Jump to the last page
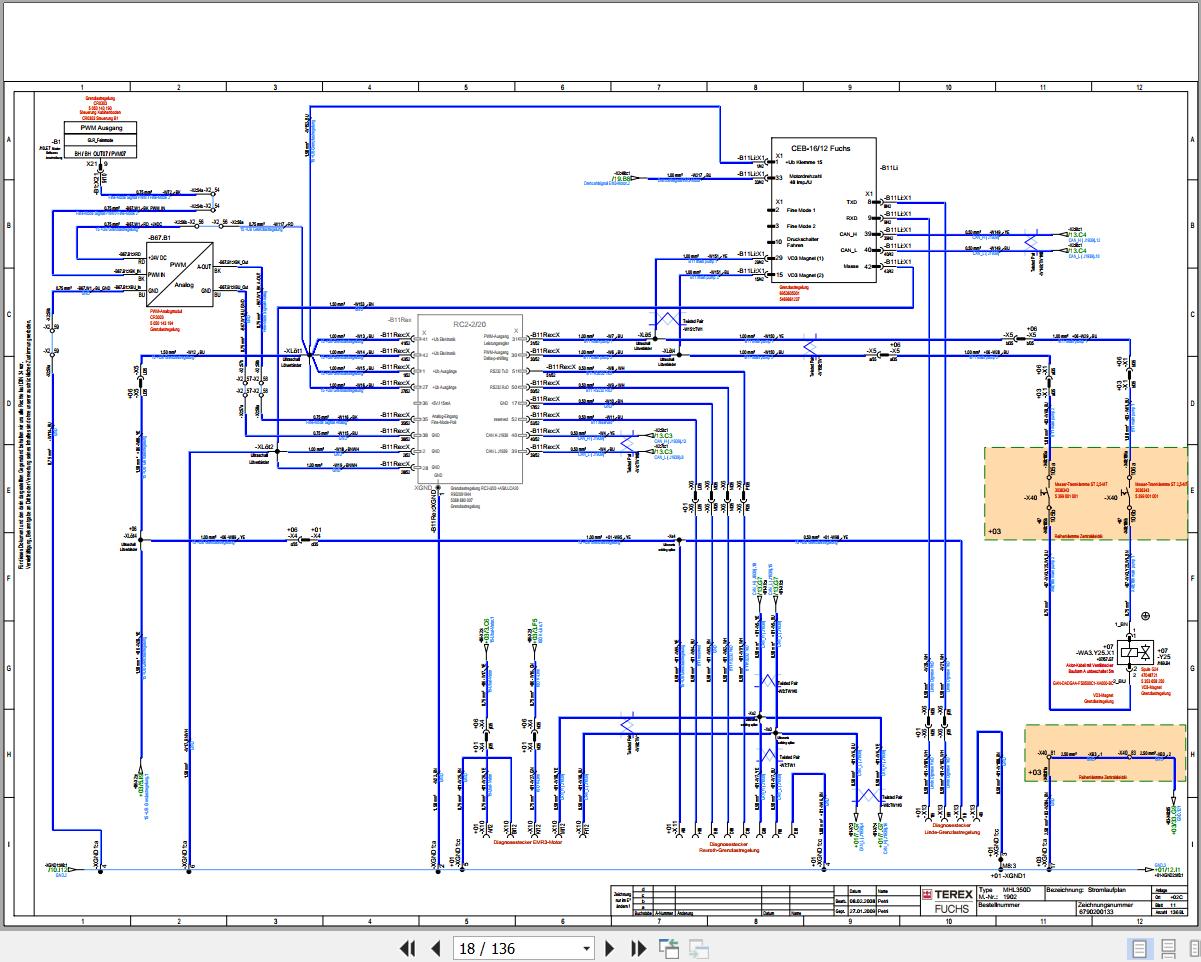The height and width of the screenshot is (962, 1201). coord(638,948)
